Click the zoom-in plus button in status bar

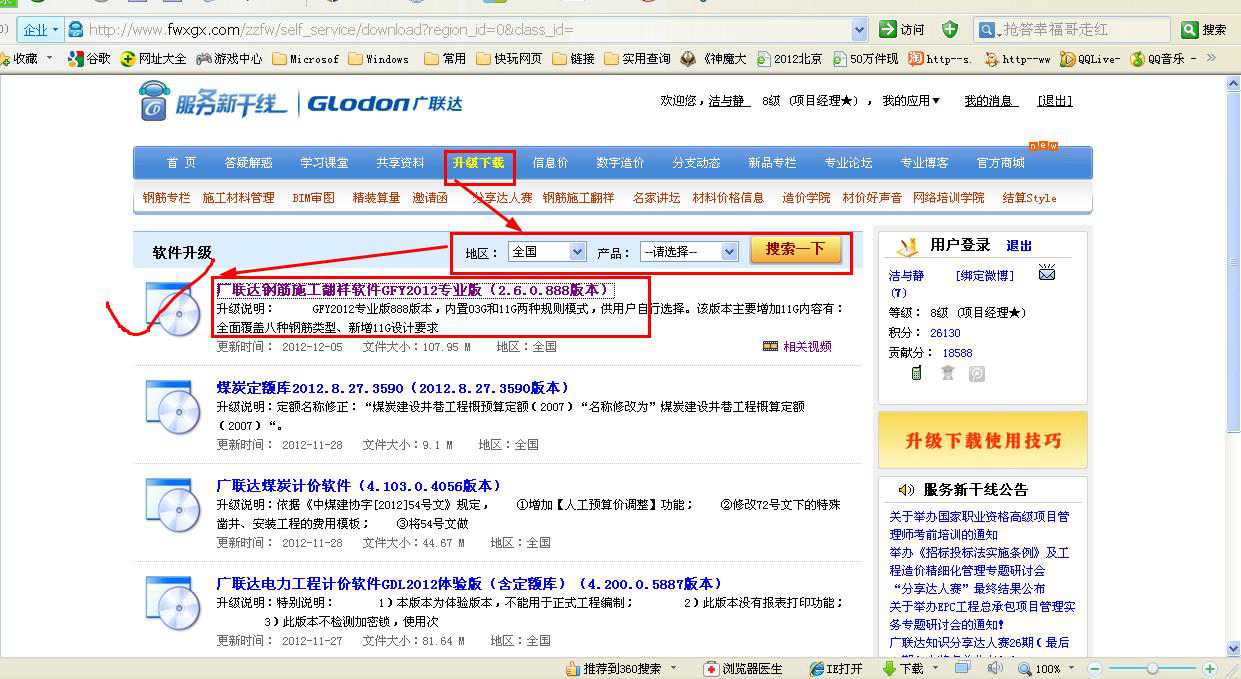click(1210, 669)
